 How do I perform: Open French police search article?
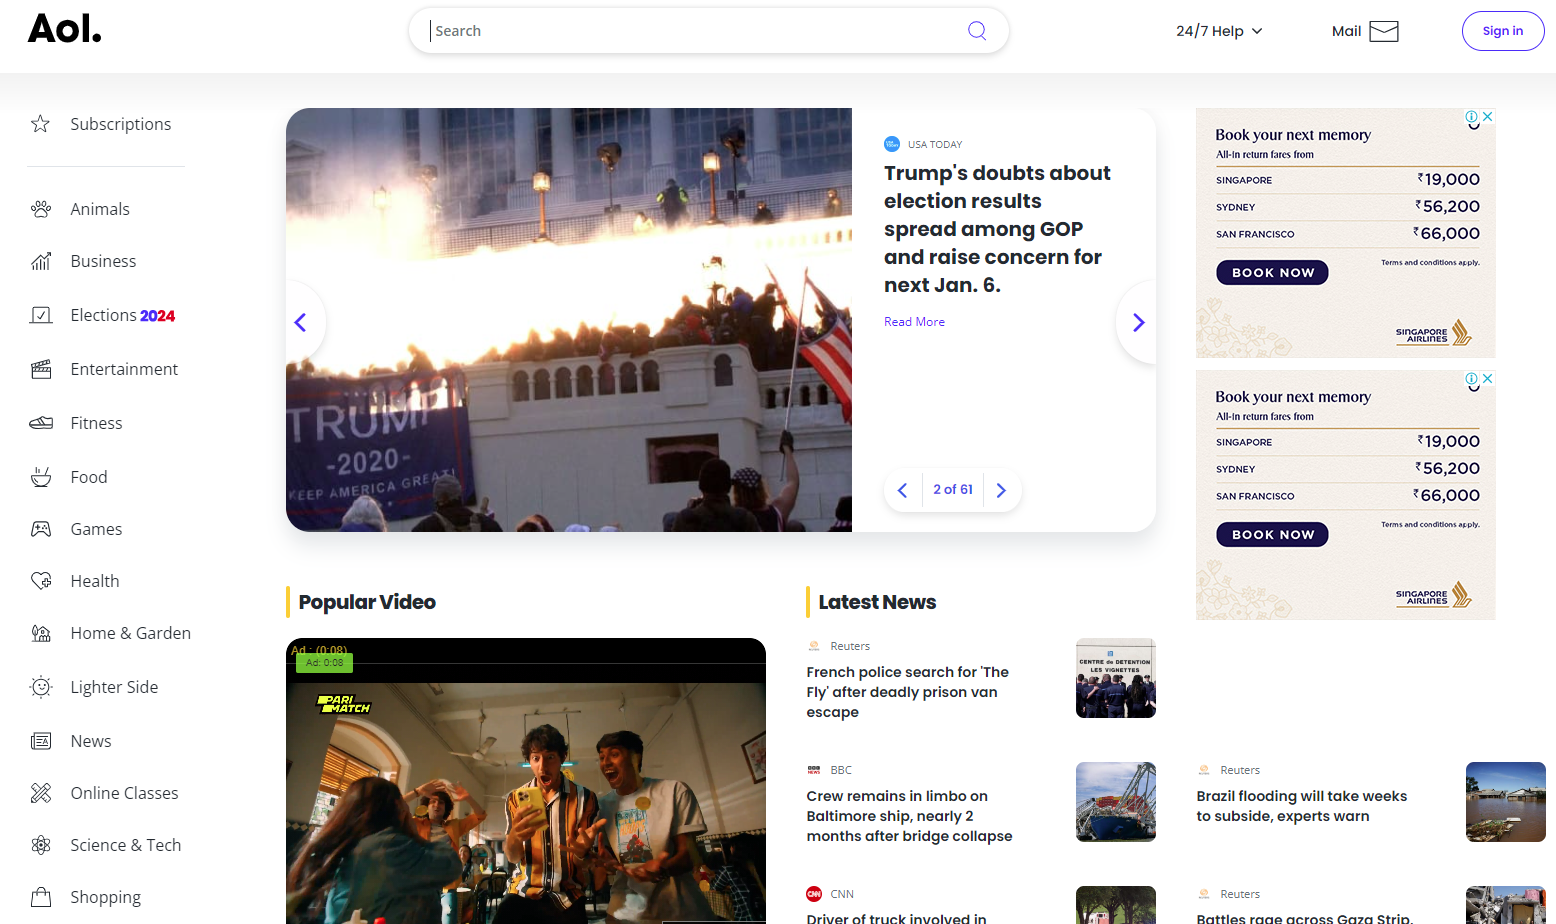tap(908, 692)
